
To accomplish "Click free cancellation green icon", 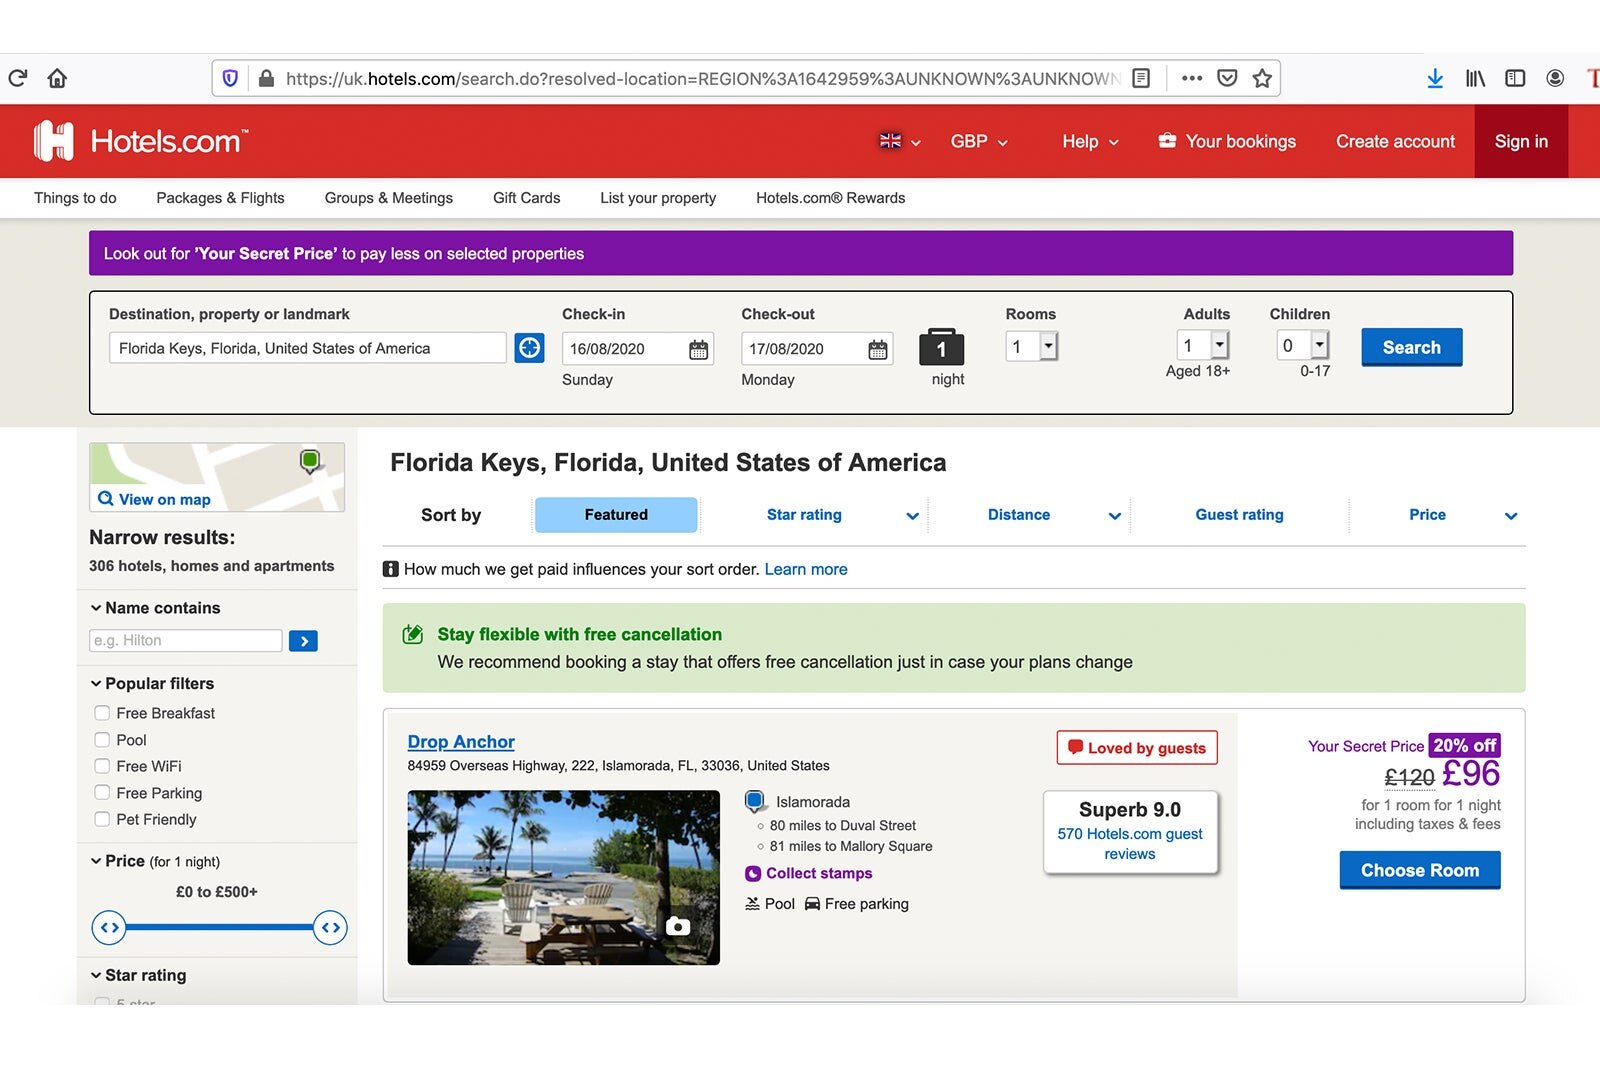I will [412, 634].
